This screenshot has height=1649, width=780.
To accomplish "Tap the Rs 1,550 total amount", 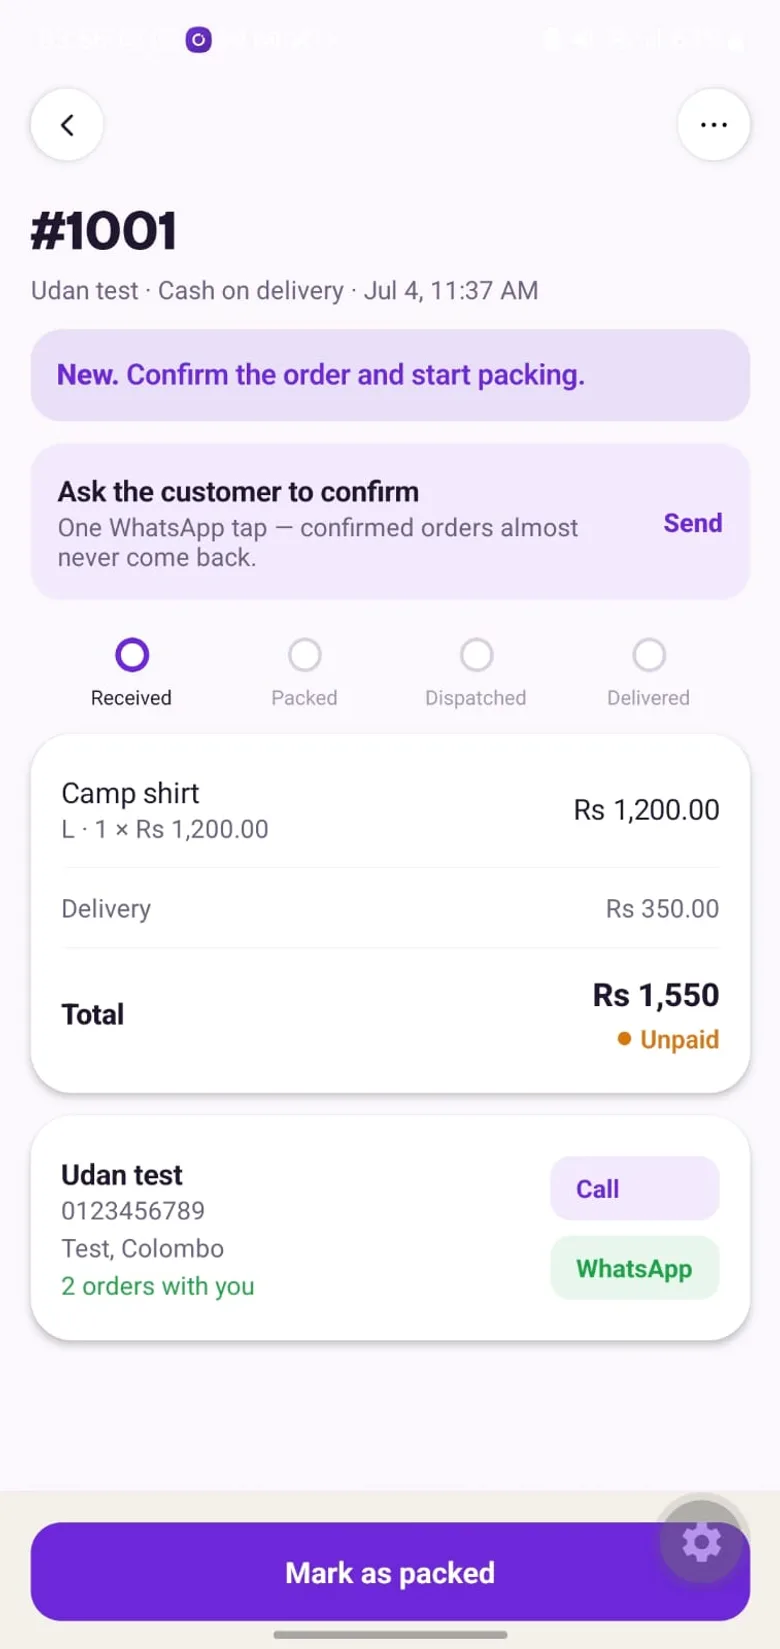I will 656,995.
